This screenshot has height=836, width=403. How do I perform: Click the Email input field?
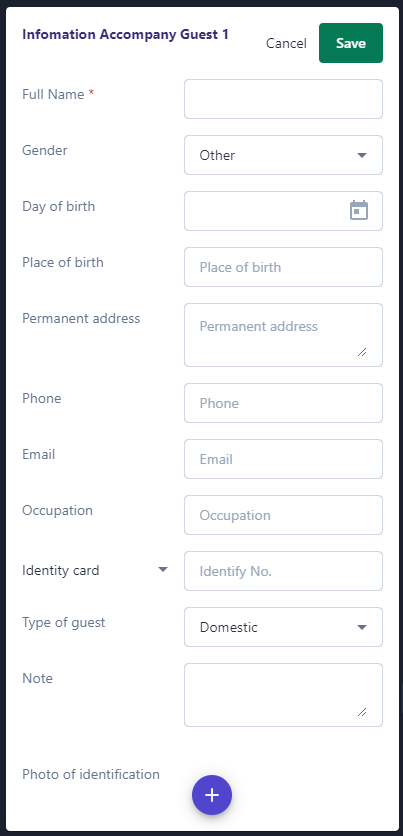(x=284, y=459)
